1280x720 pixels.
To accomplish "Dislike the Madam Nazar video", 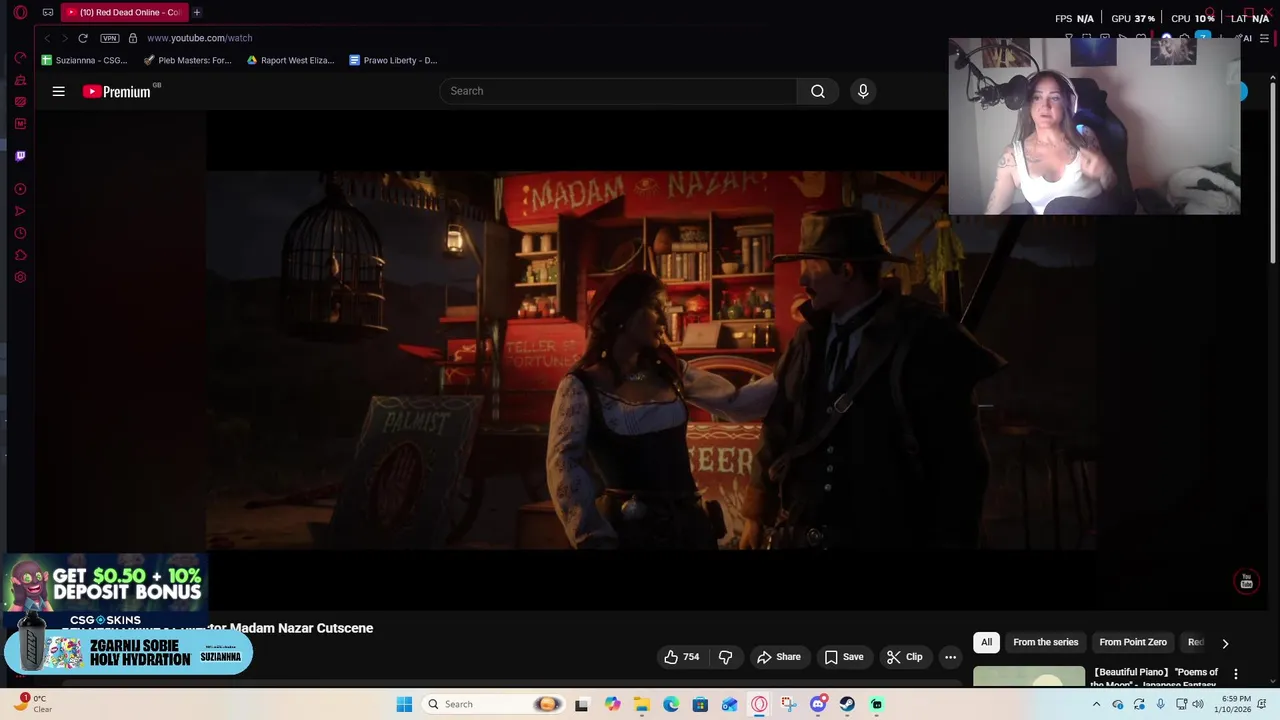I will pos(726,657).
